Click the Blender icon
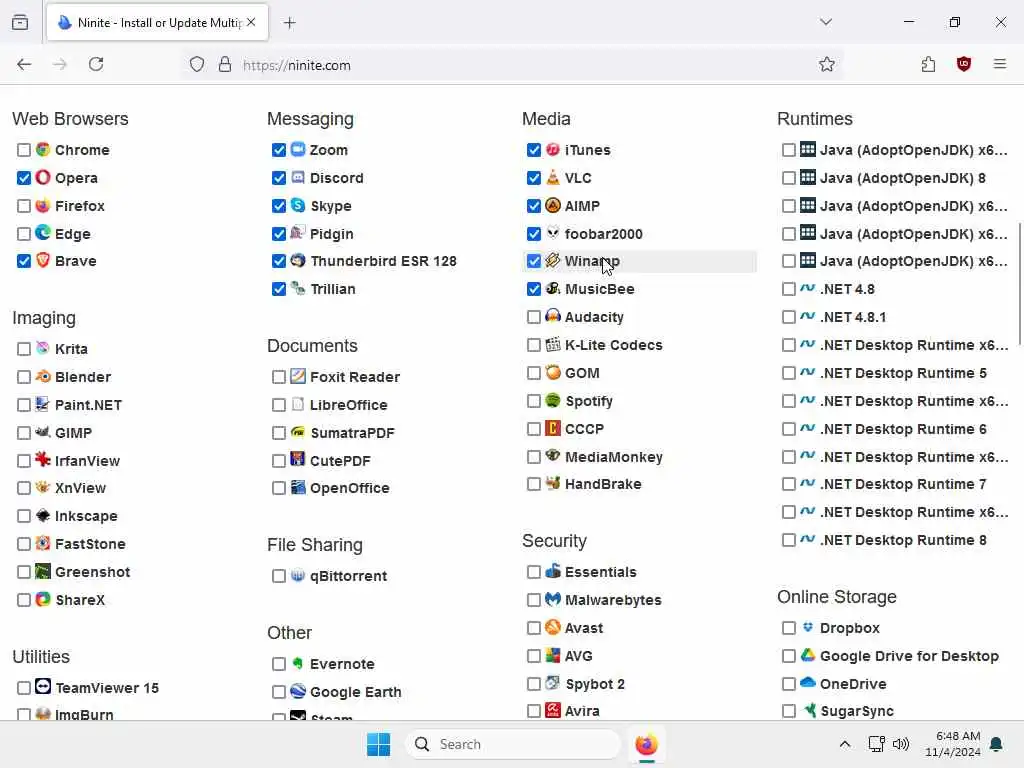The height and width of the screenshot is (768, 1024). pos(43,376)
